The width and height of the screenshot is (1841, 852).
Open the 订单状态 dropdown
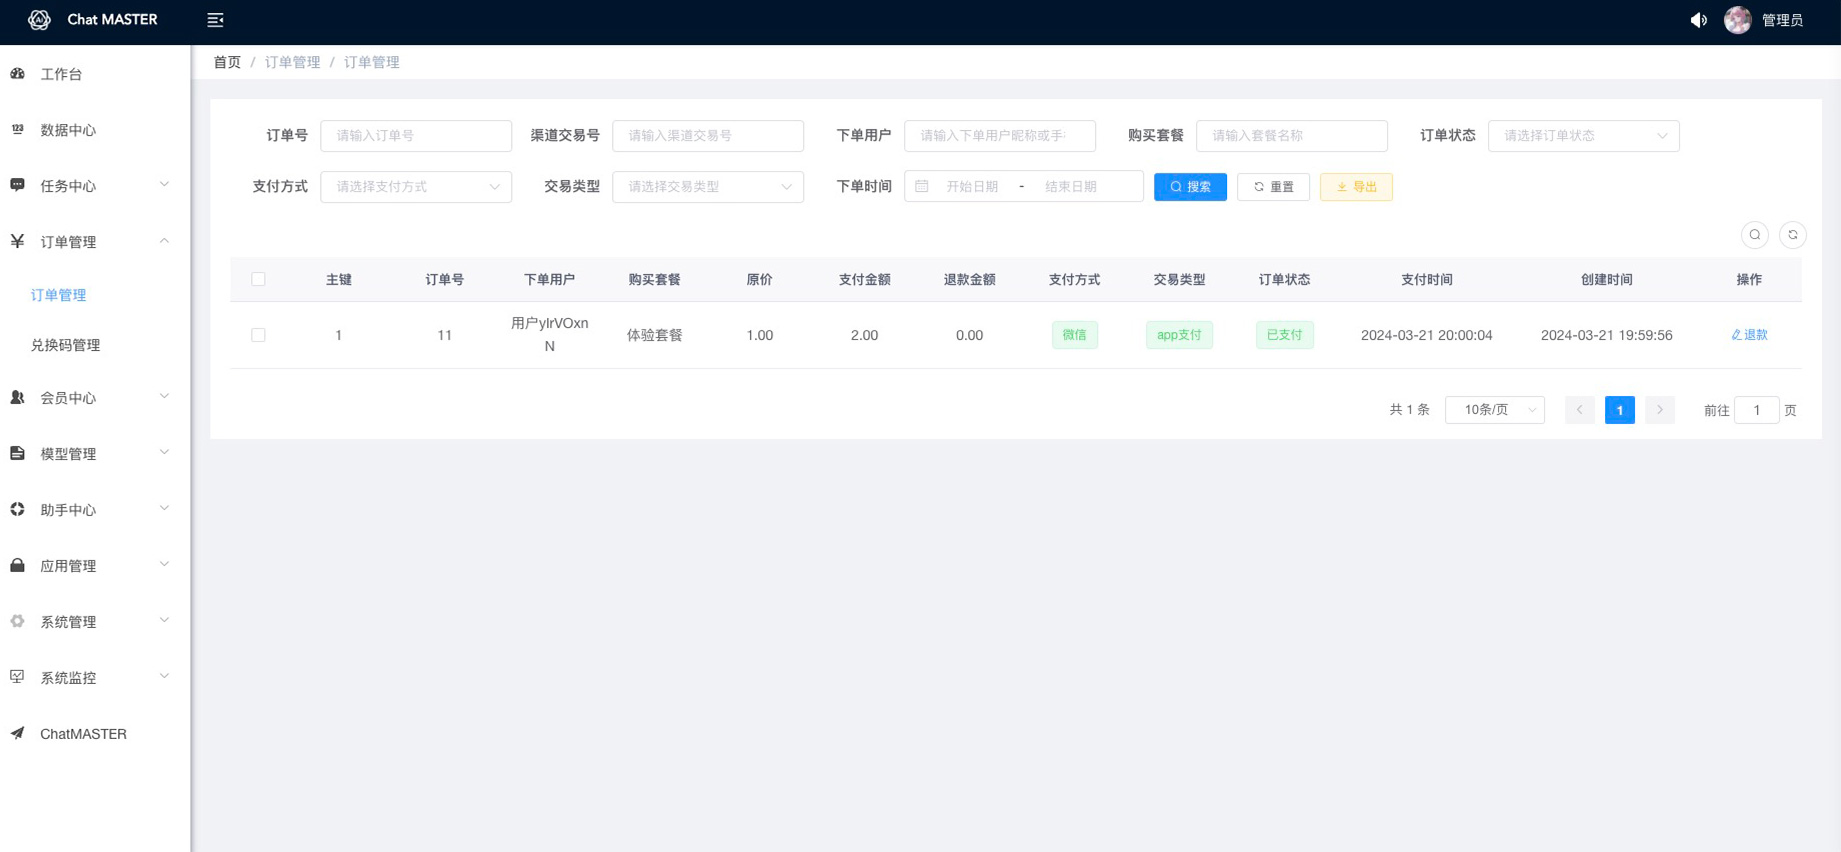click(1584, 136)
